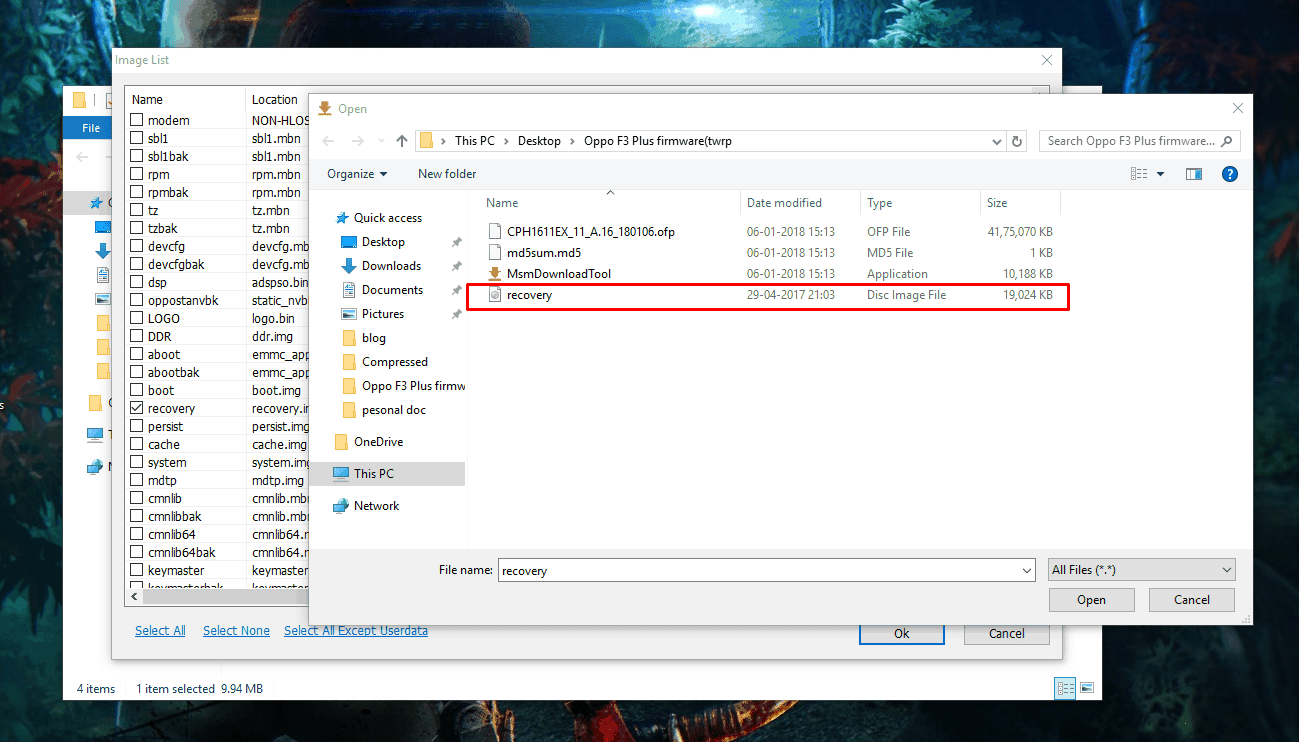Click the search magnifier icon

click(1228, 141)
